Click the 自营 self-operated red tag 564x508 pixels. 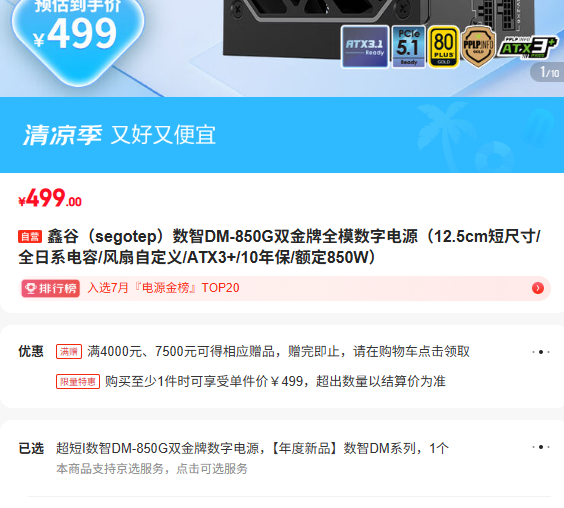pos(30,237)
